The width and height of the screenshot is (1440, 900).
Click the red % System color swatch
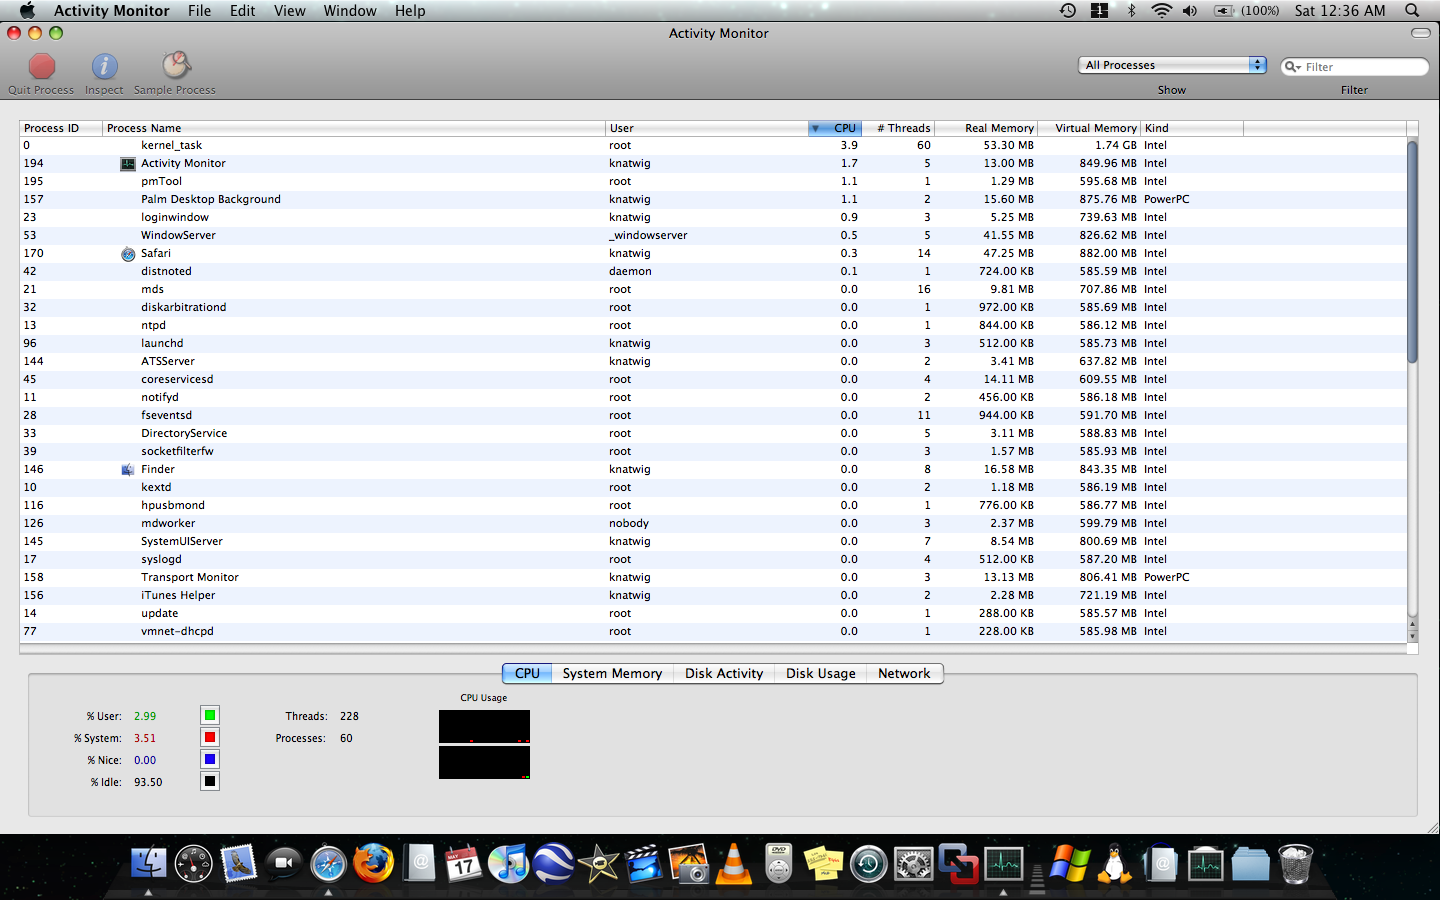coord(210,737)
